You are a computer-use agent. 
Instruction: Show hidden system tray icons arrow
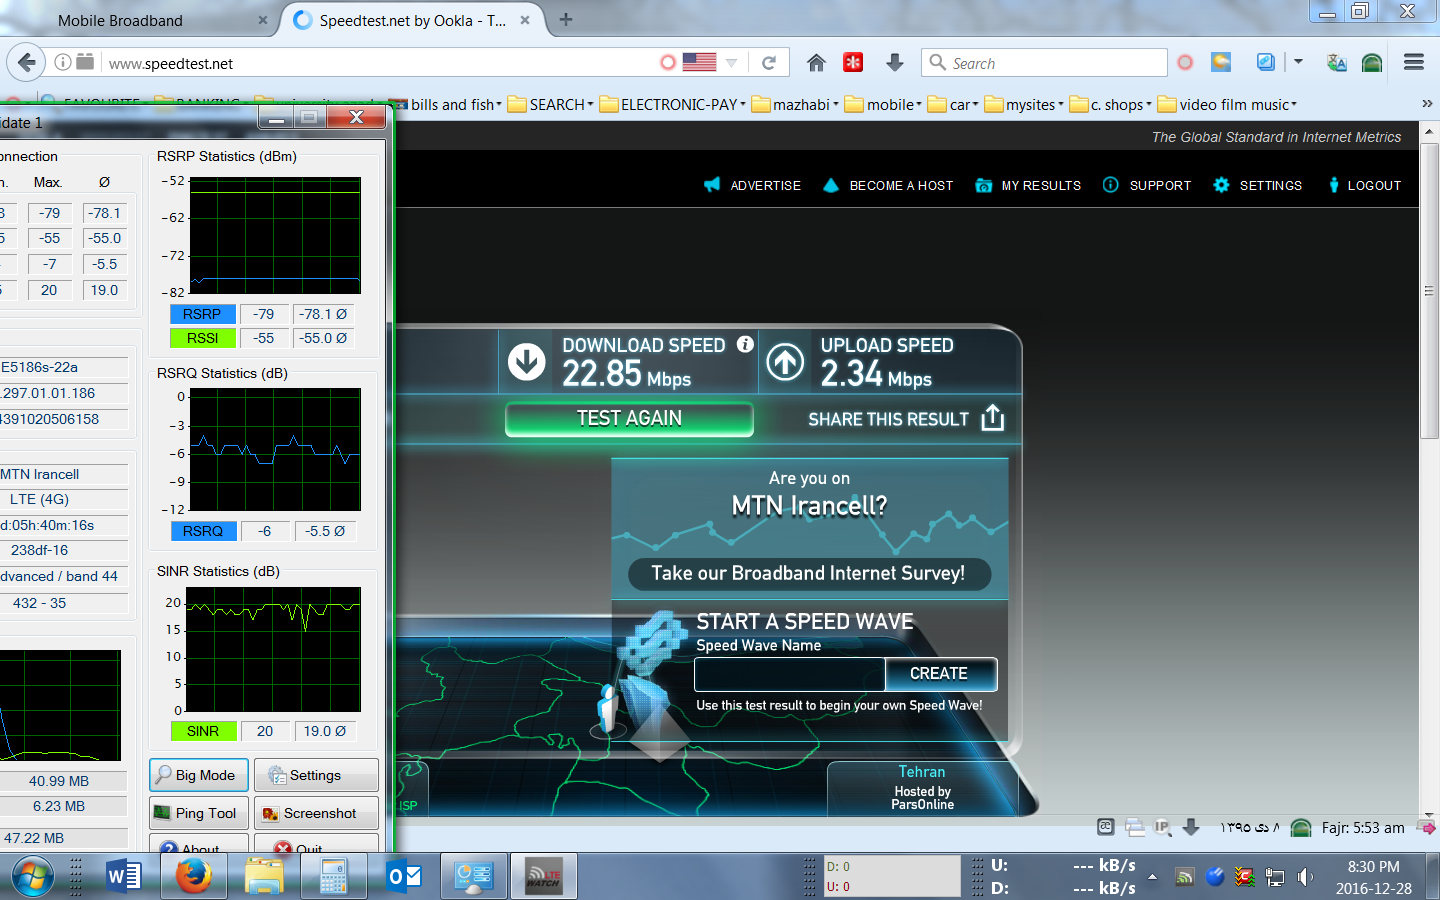click(x=1152, y=877)
